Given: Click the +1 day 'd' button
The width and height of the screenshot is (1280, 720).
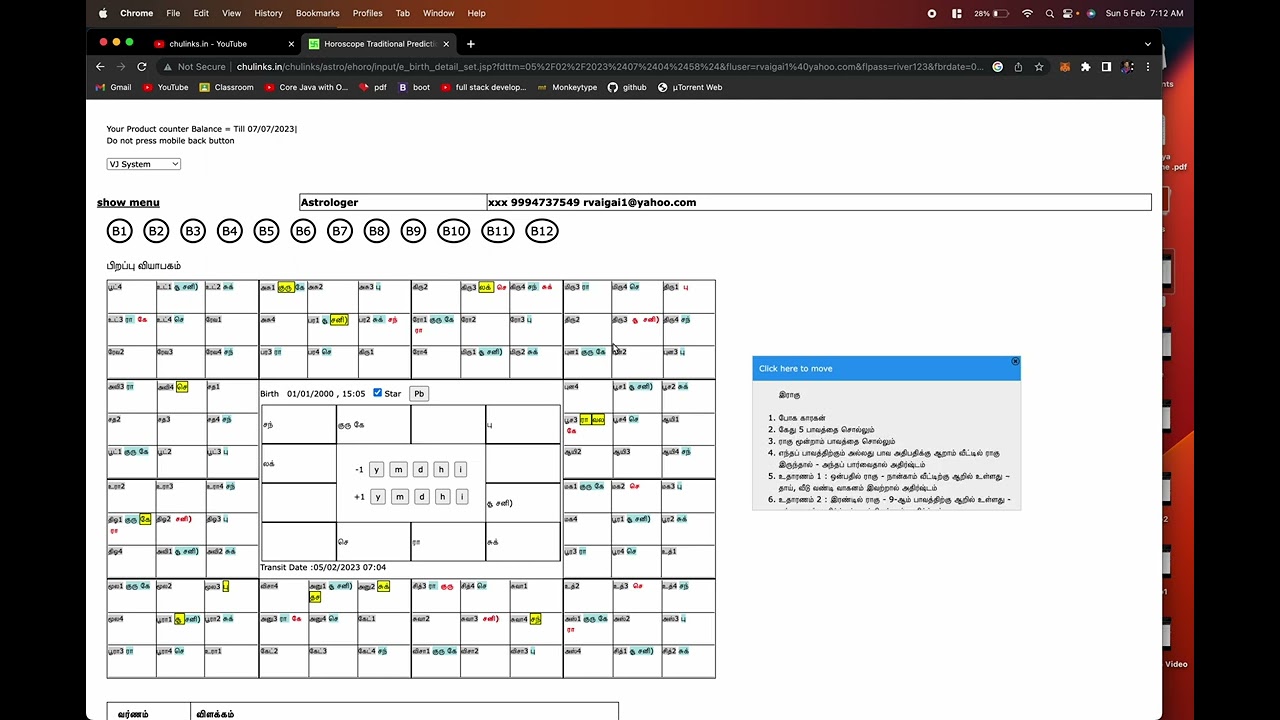Looking at the screenshot, I should tap(421, 497).
